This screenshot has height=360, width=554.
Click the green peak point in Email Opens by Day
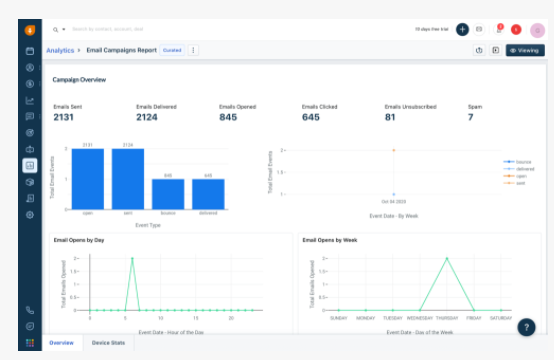click(132, 259)
